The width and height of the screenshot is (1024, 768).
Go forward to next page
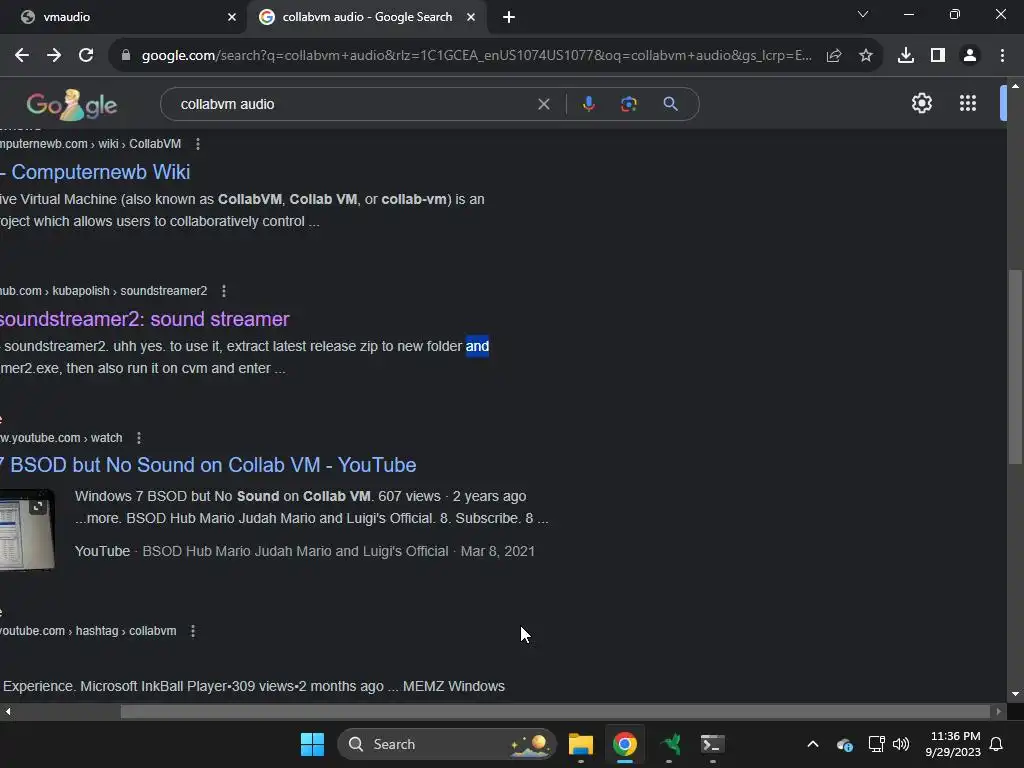pyautogui.click(x=54, y=56)
